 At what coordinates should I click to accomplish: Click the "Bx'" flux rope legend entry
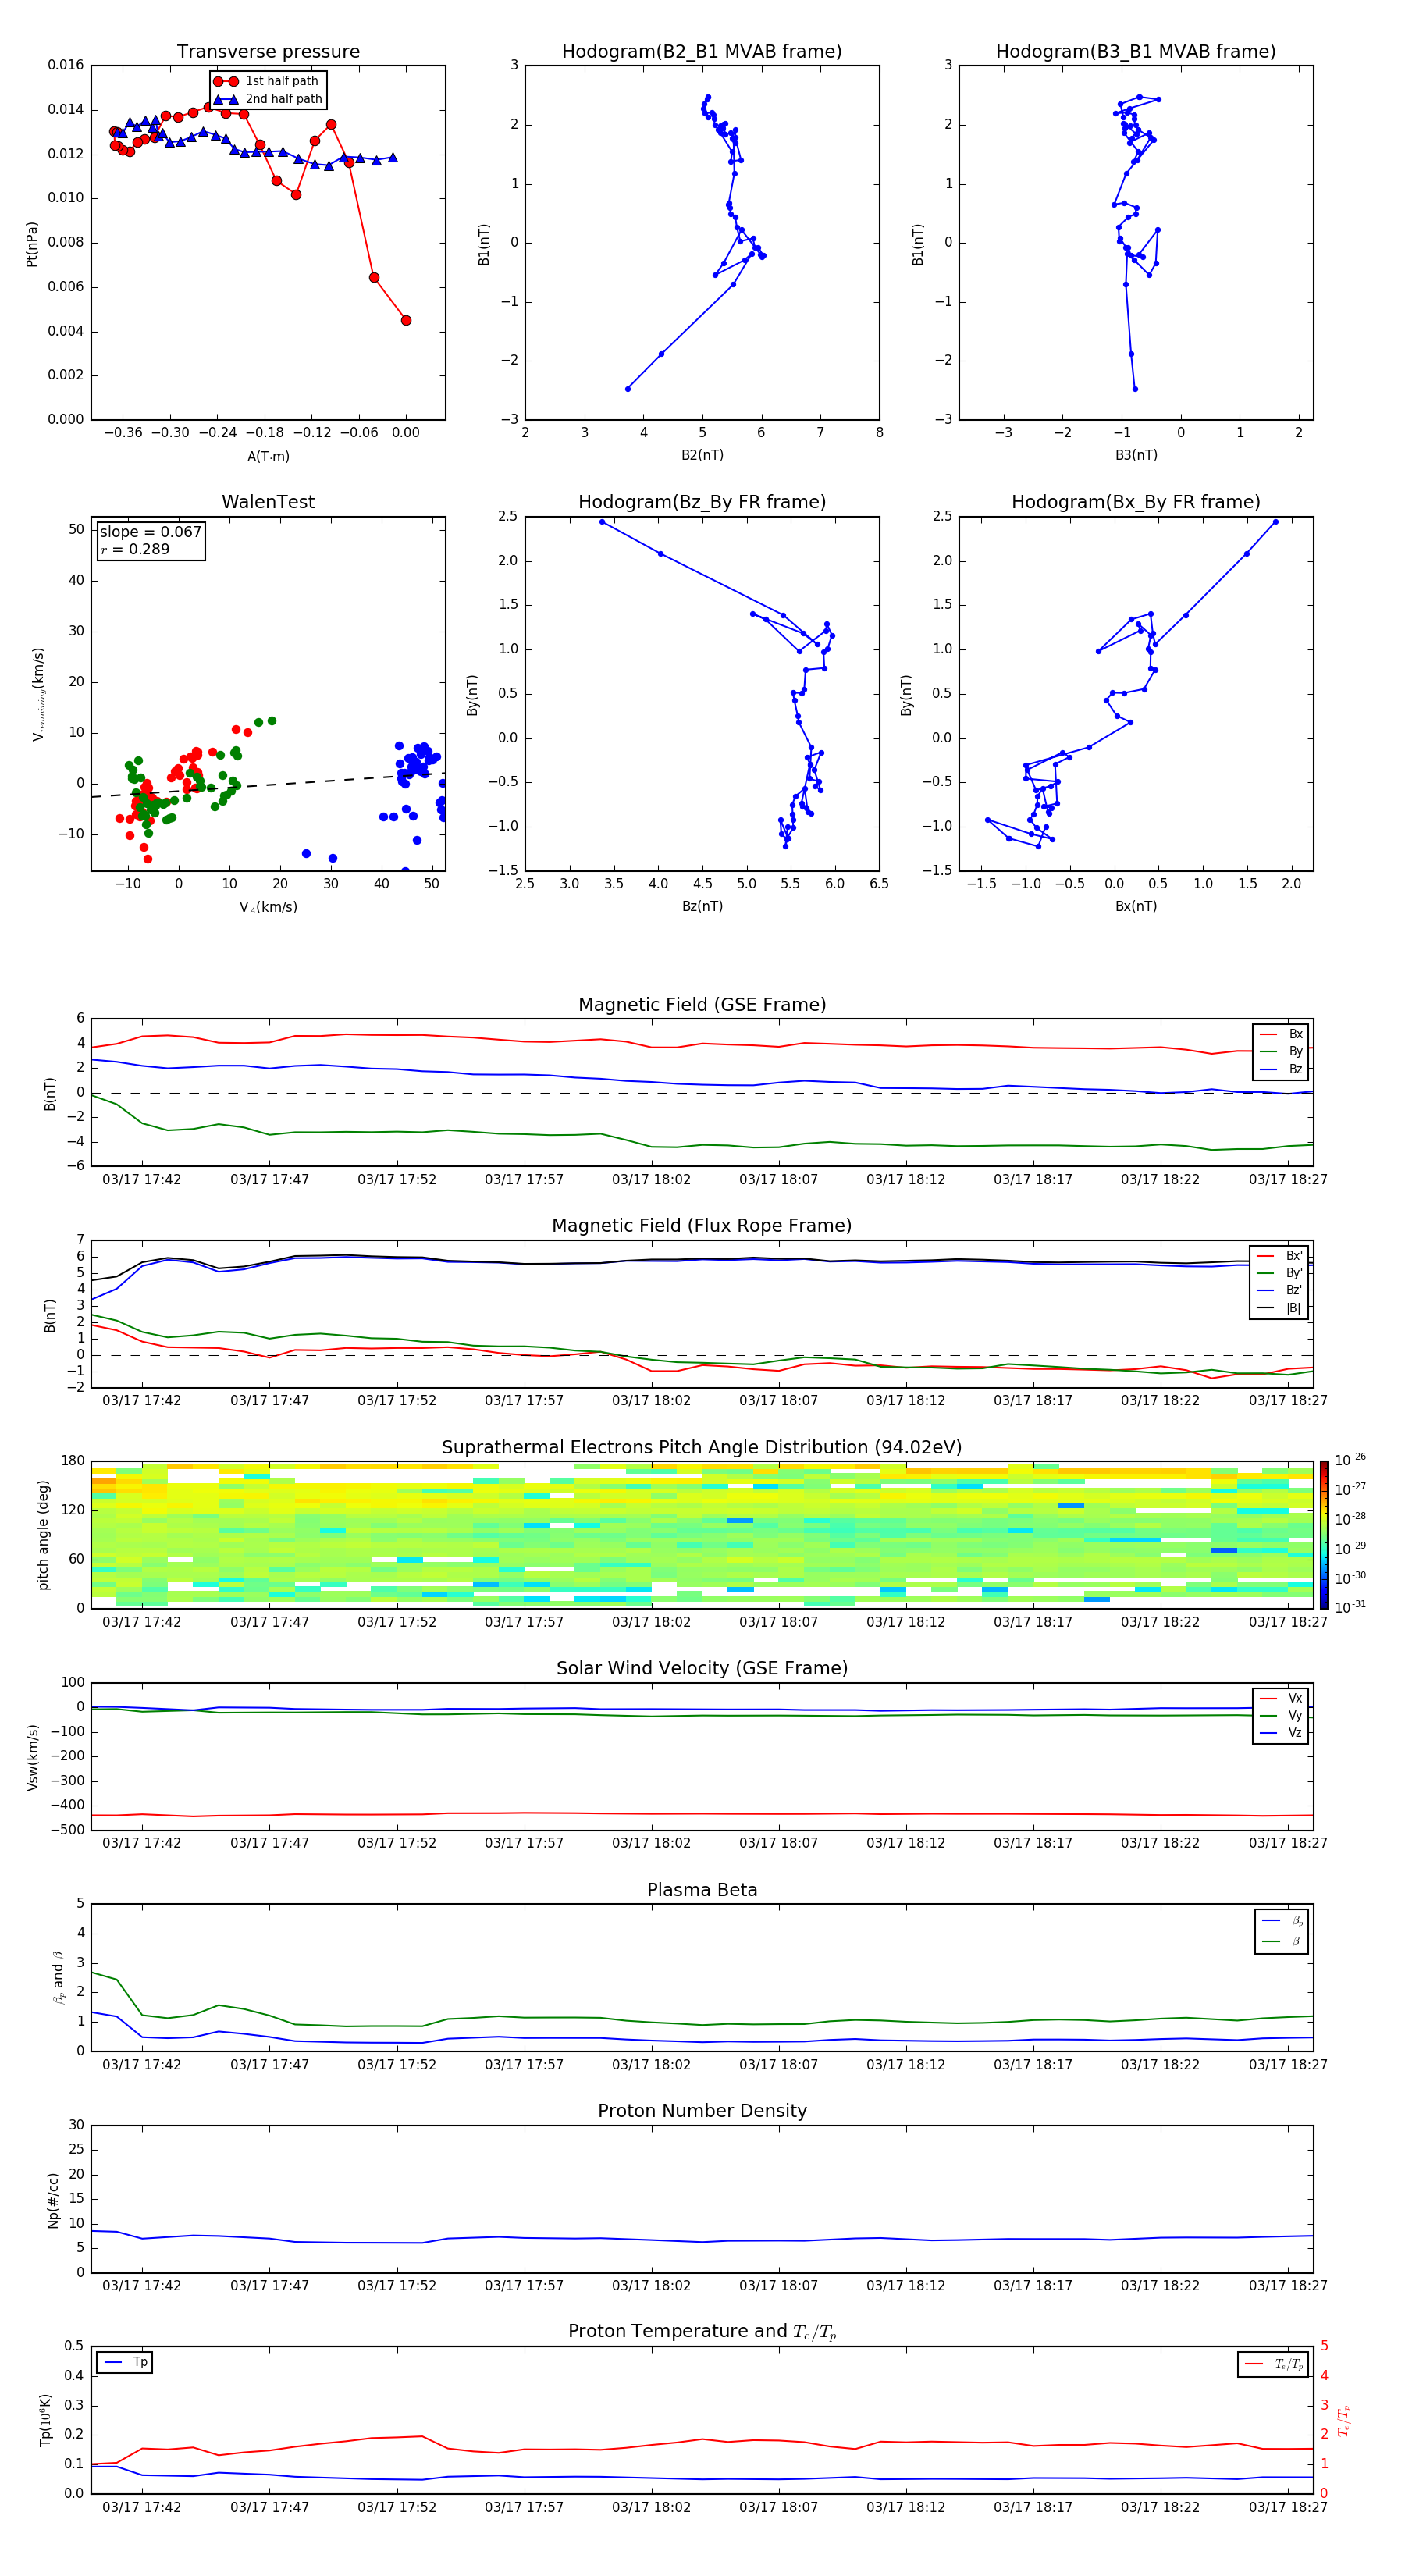[1279, 1256]
